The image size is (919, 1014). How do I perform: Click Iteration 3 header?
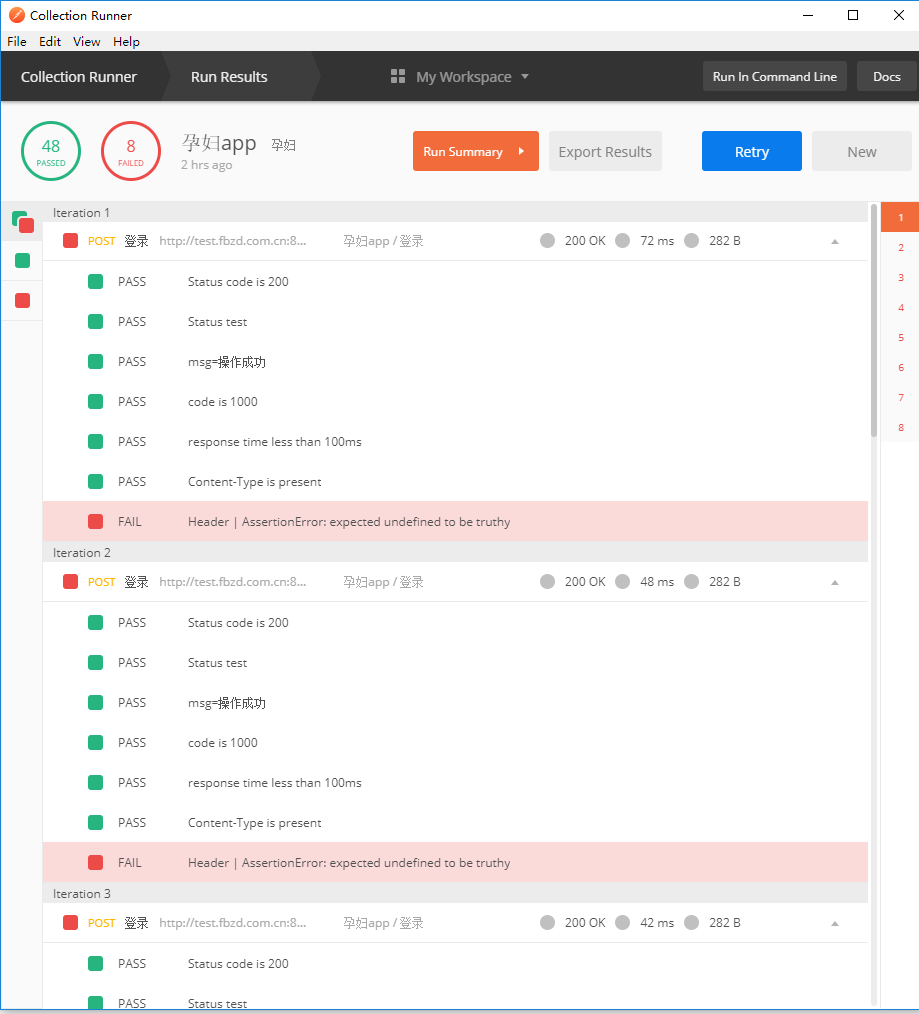[455, 893]
